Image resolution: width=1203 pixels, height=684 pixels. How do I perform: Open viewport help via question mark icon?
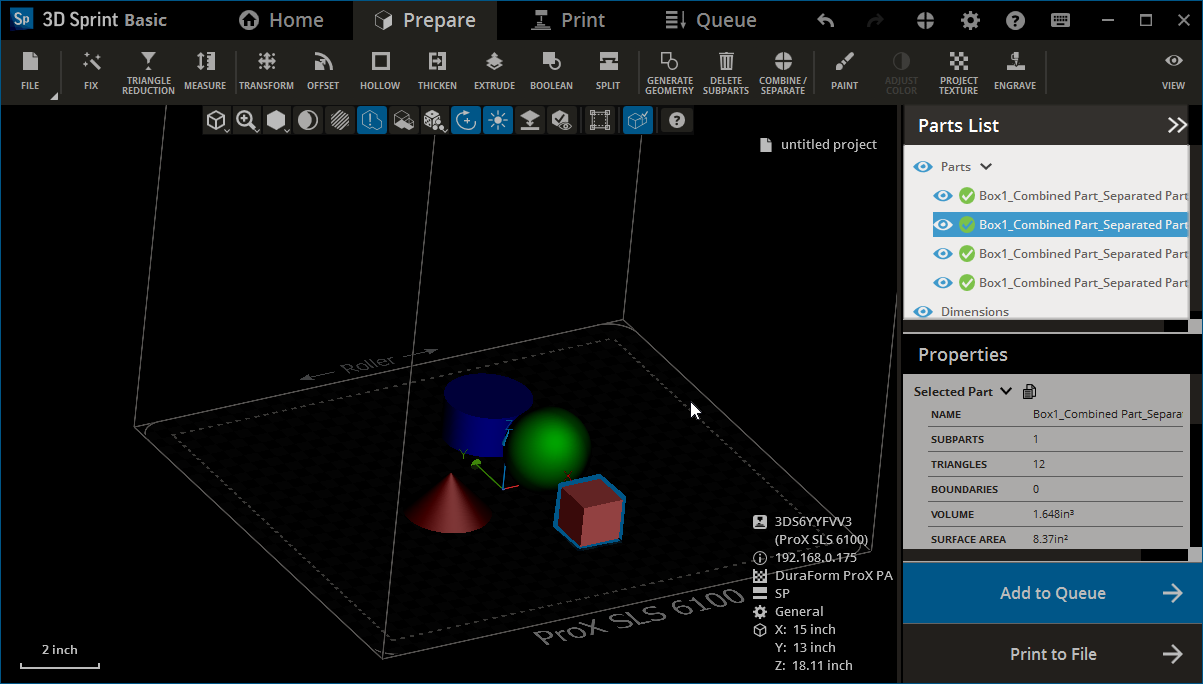click(x=676, y=120)
